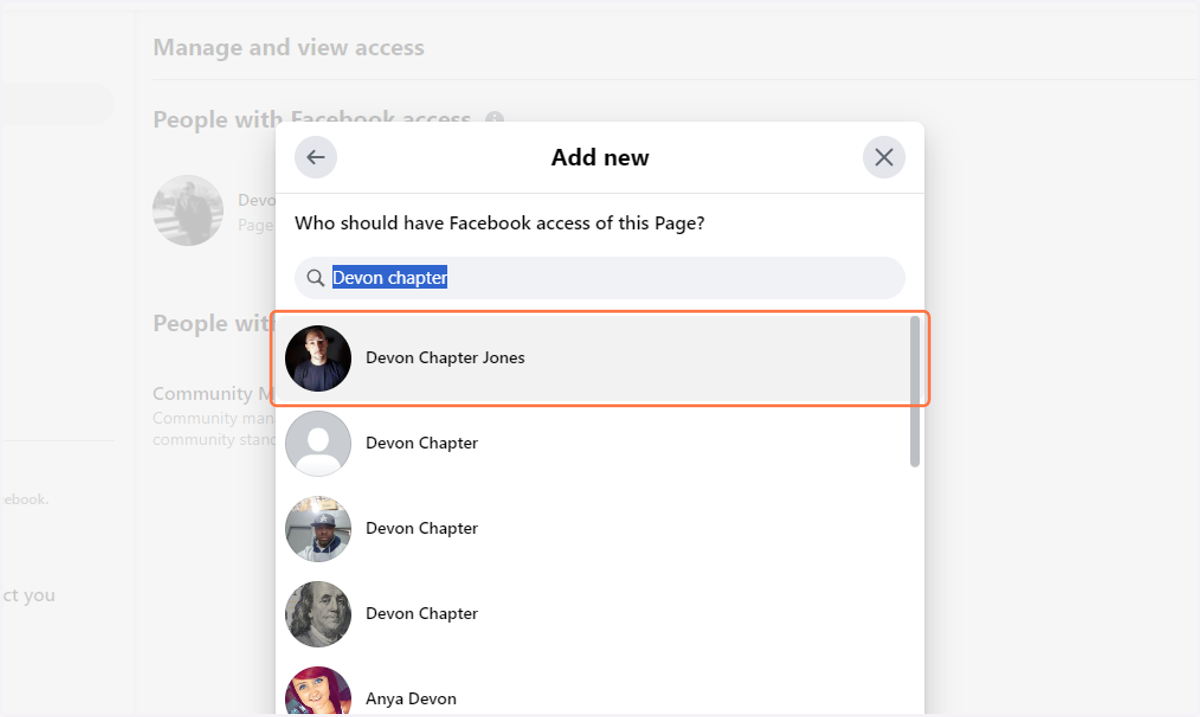Select Devon Chapter with blank silhouette avatar
The image size is (1200, 717).
click(x=594, y=443)
